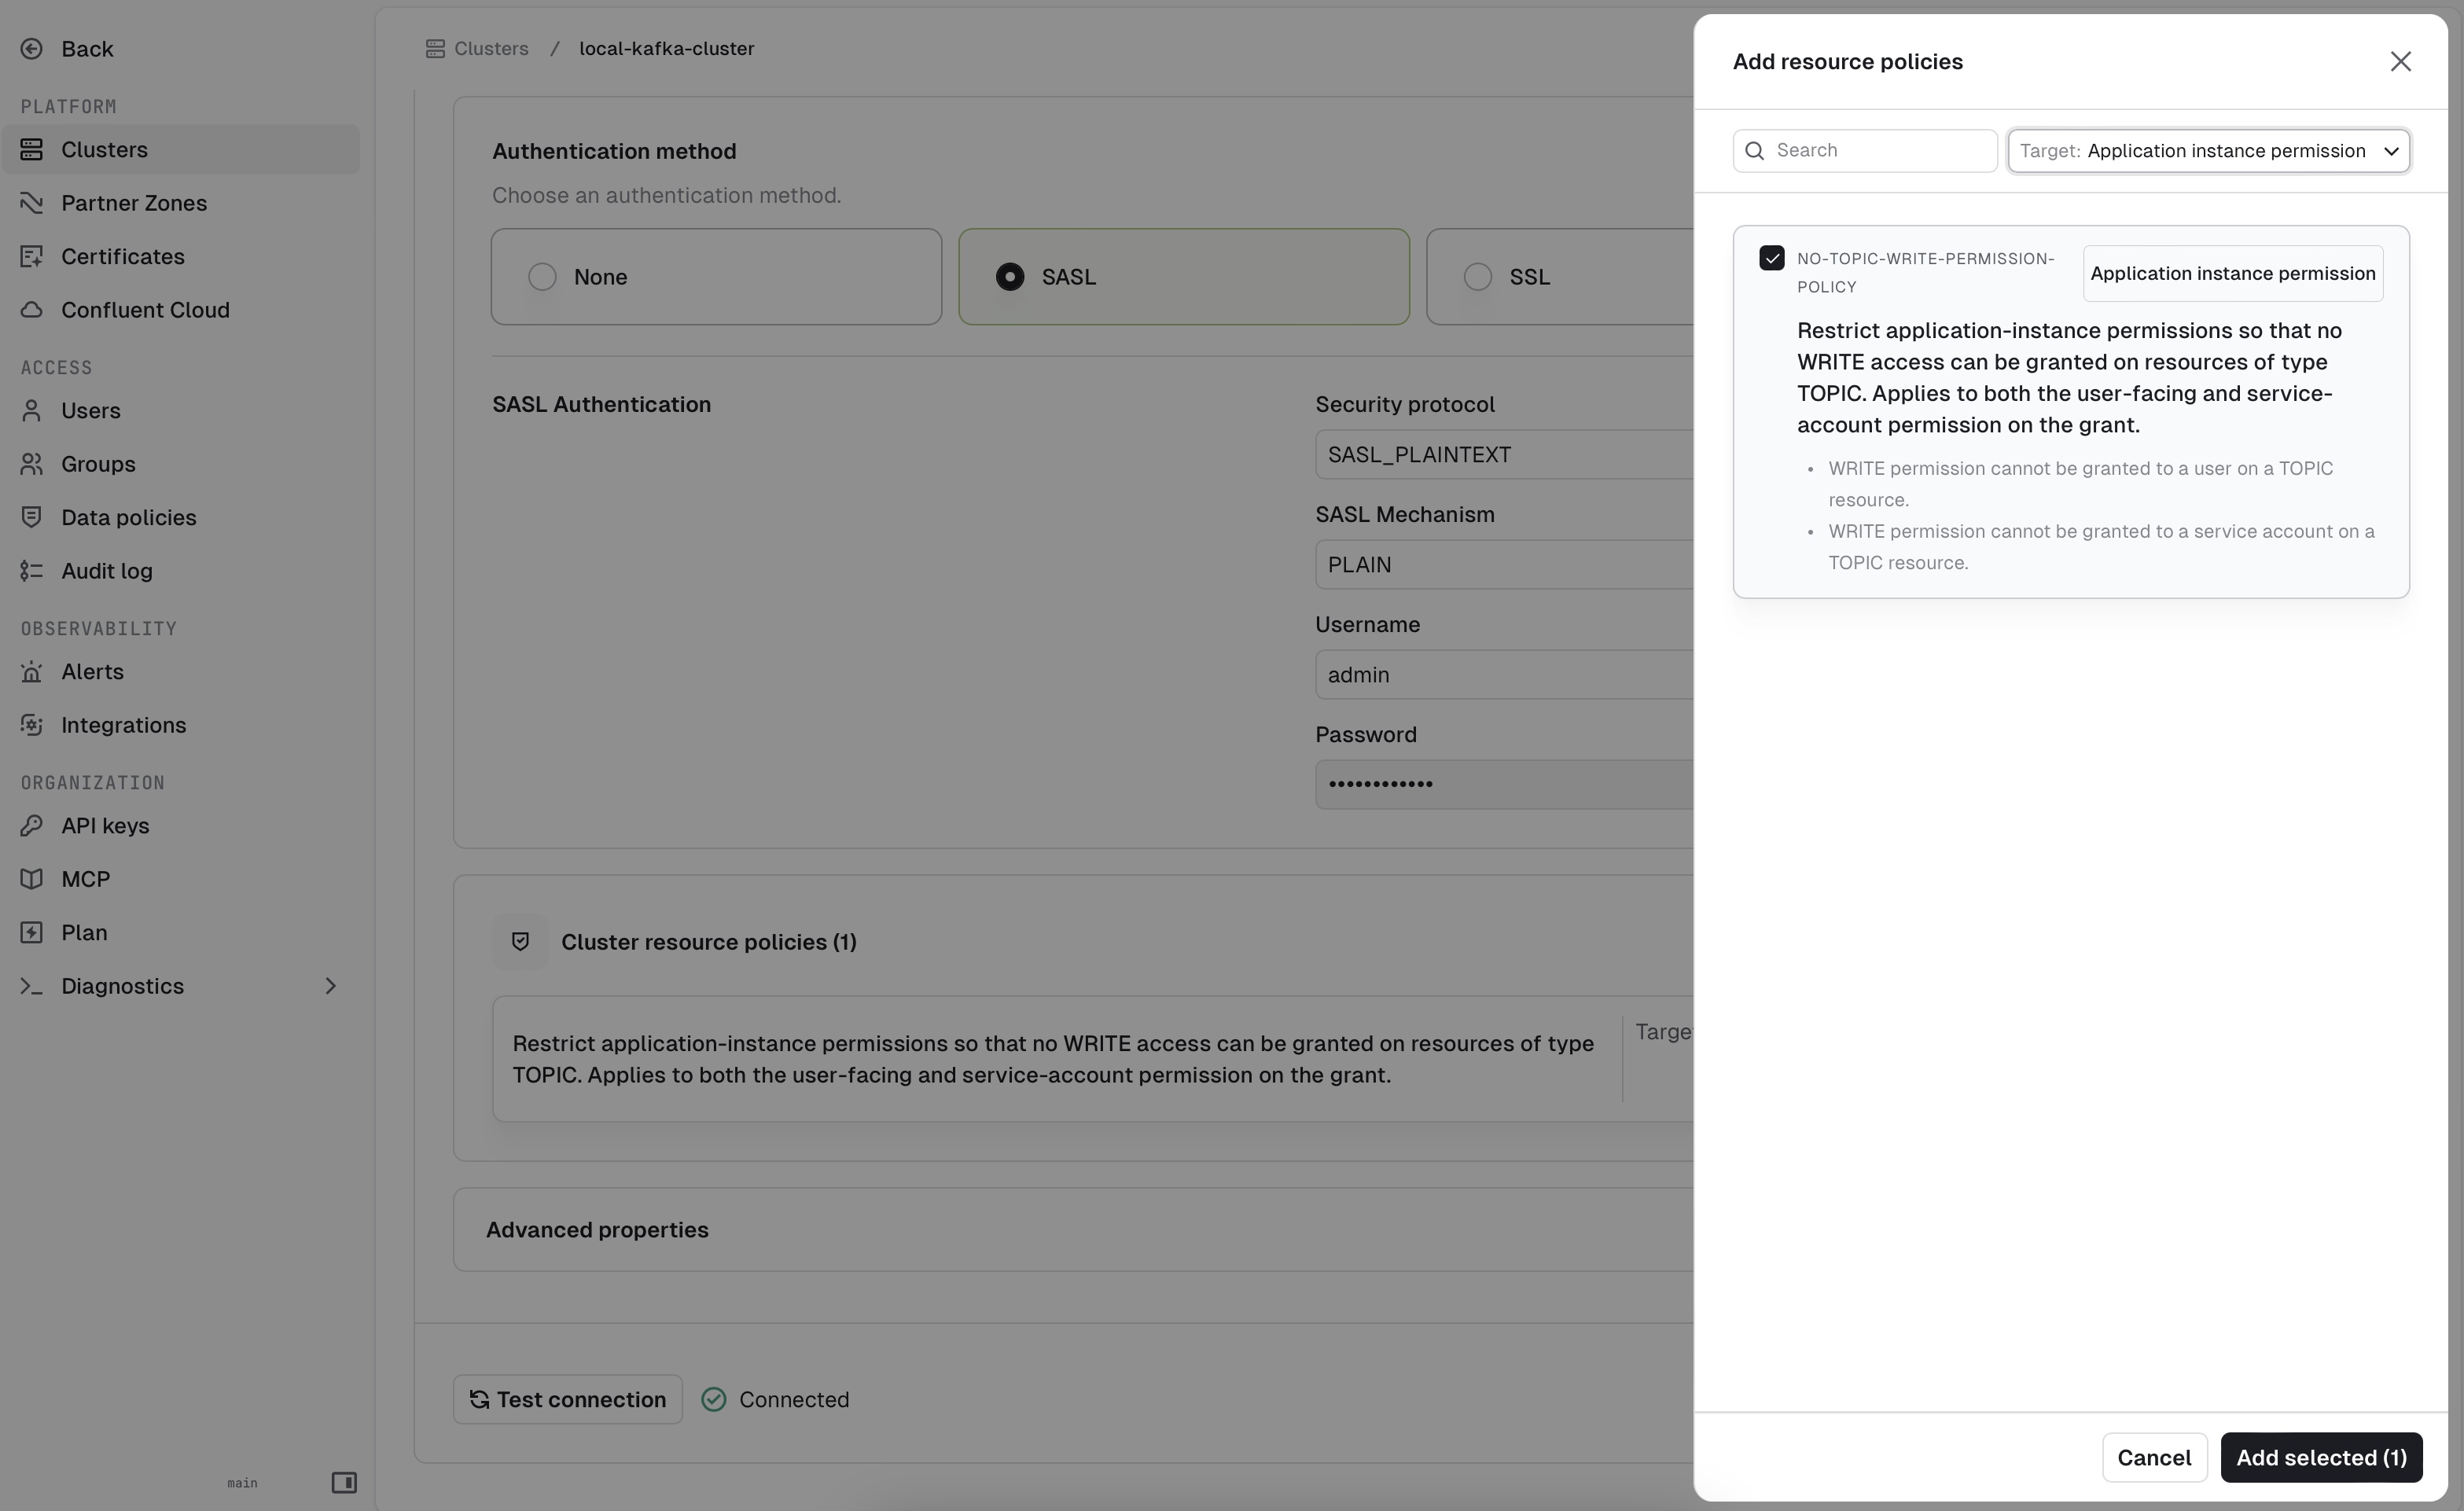Image resolution: width=2464 pixels, height=1511 pixels.
Task: Open Certificates section
Action: 123,256
